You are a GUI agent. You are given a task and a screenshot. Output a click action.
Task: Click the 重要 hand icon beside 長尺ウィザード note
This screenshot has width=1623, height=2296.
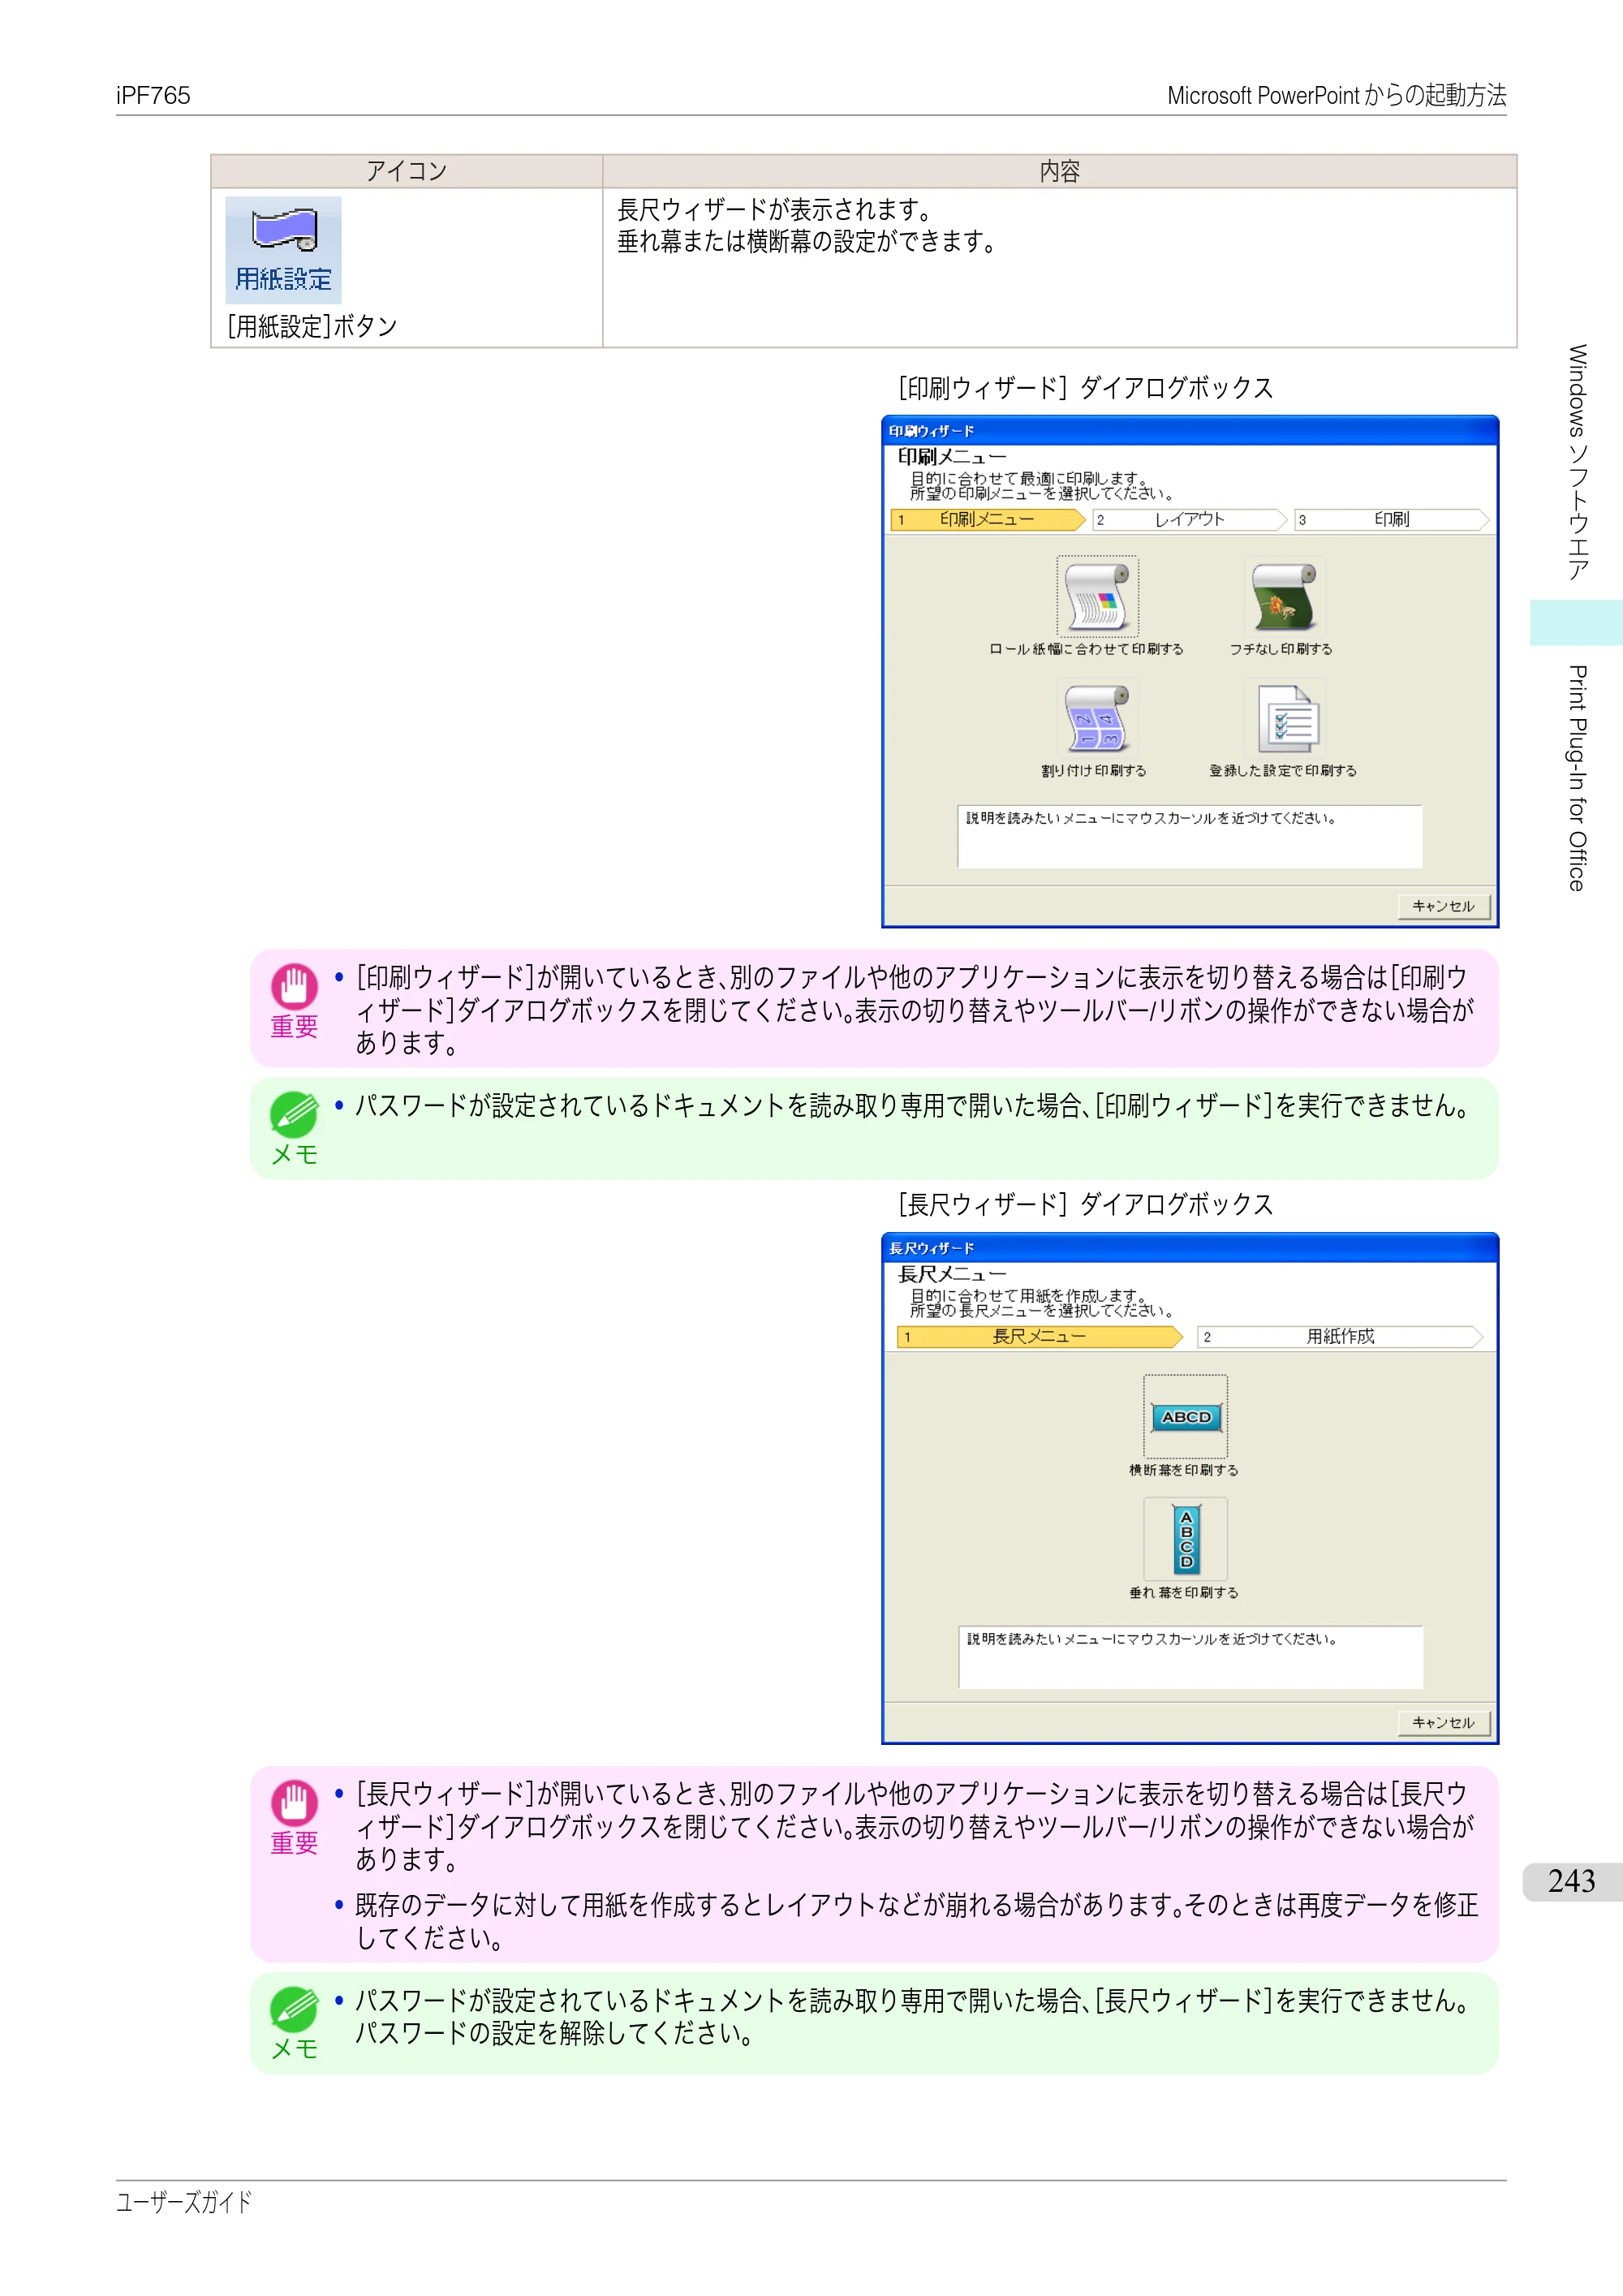(294, 1803)
